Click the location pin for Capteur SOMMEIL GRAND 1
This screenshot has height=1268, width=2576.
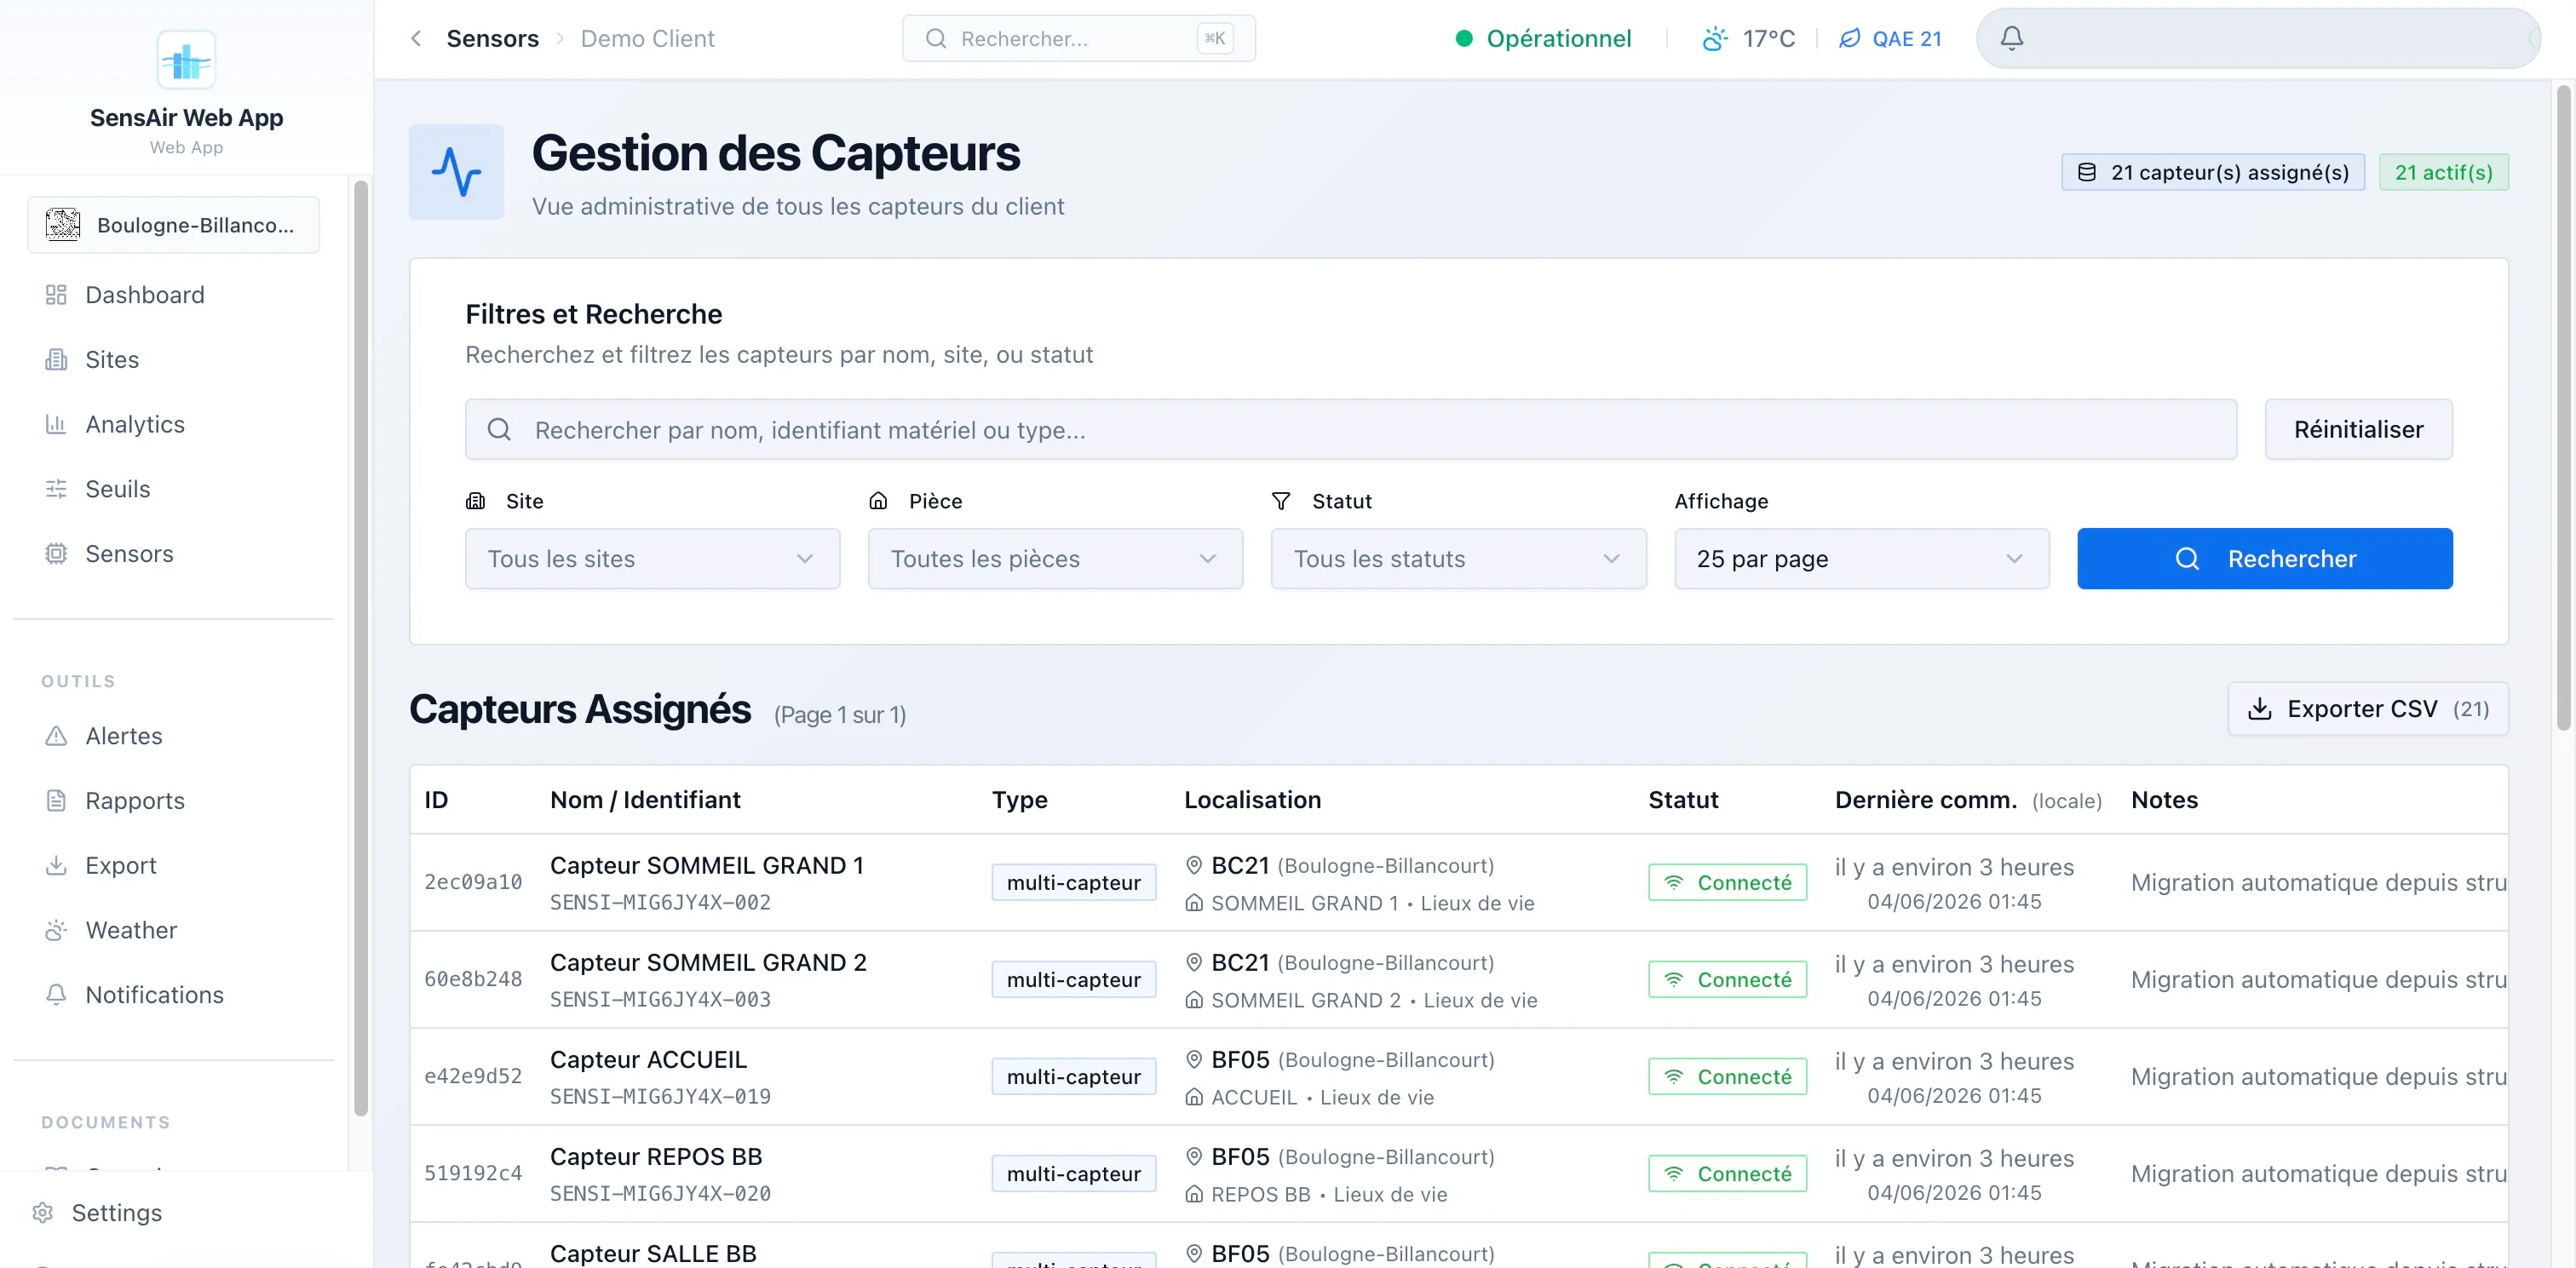pos(1193,865)
